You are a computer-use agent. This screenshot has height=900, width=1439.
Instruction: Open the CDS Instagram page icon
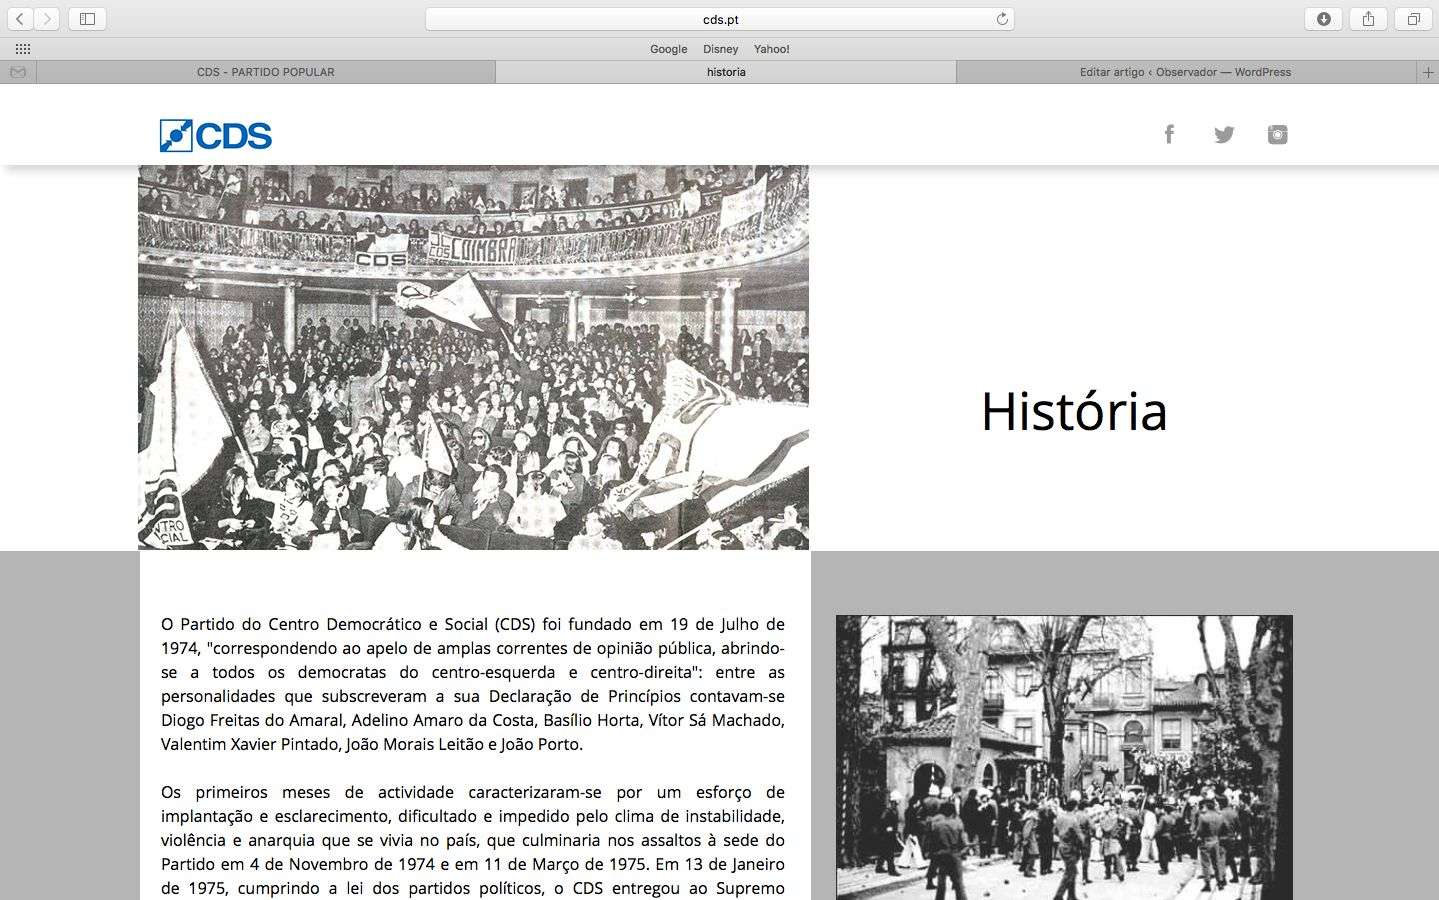click(1278, 135)
